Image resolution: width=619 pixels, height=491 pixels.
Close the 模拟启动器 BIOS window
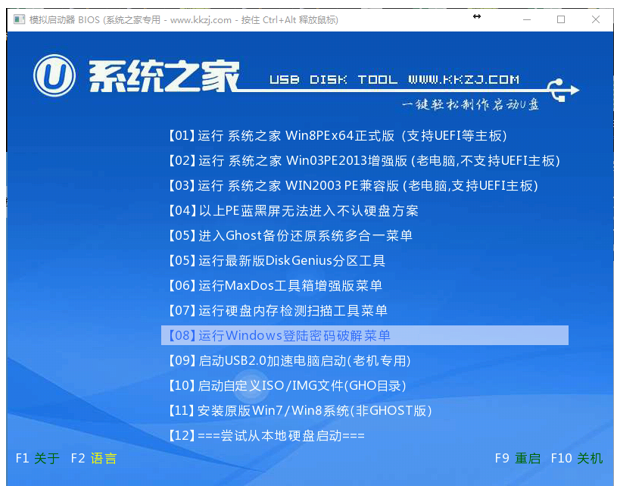(x=596, y=19)
